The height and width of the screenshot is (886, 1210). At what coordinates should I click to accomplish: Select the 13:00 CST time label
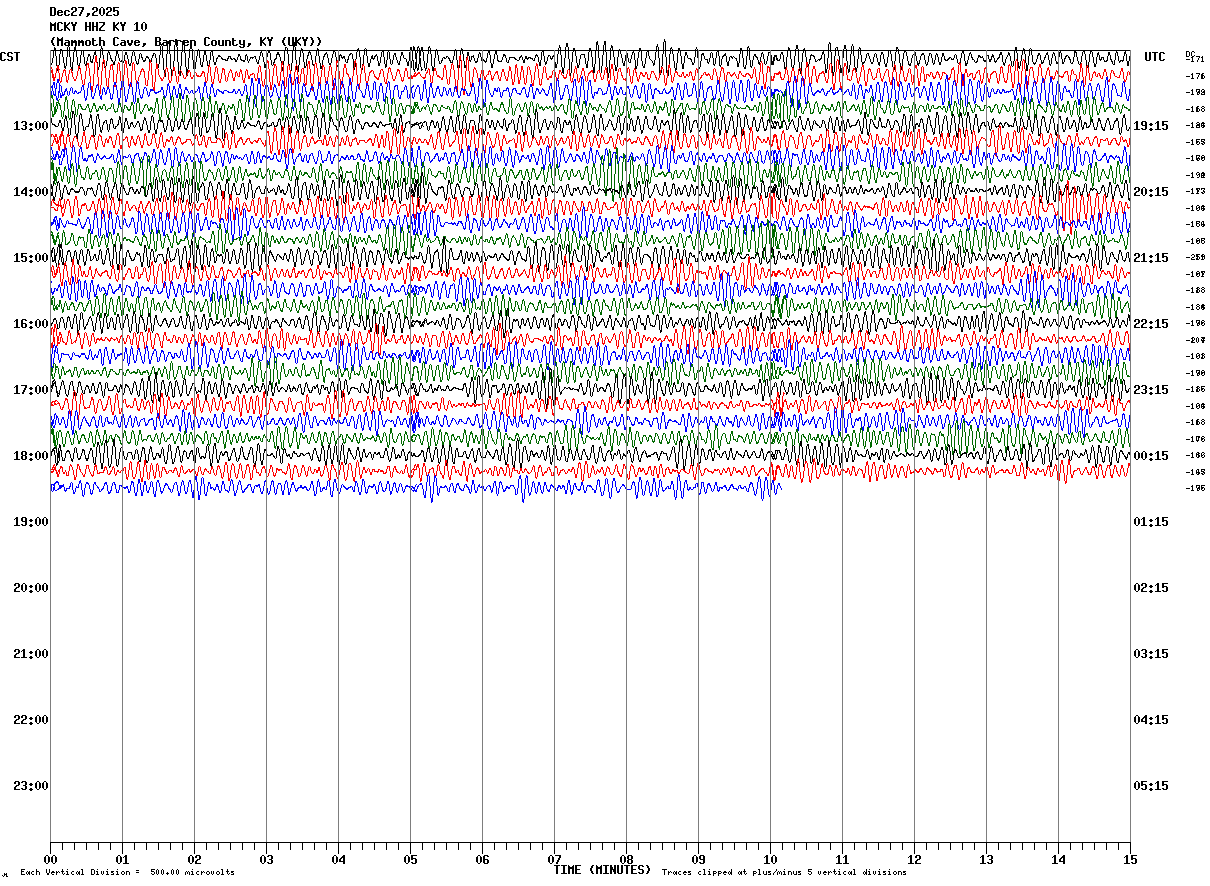point(31,126)
